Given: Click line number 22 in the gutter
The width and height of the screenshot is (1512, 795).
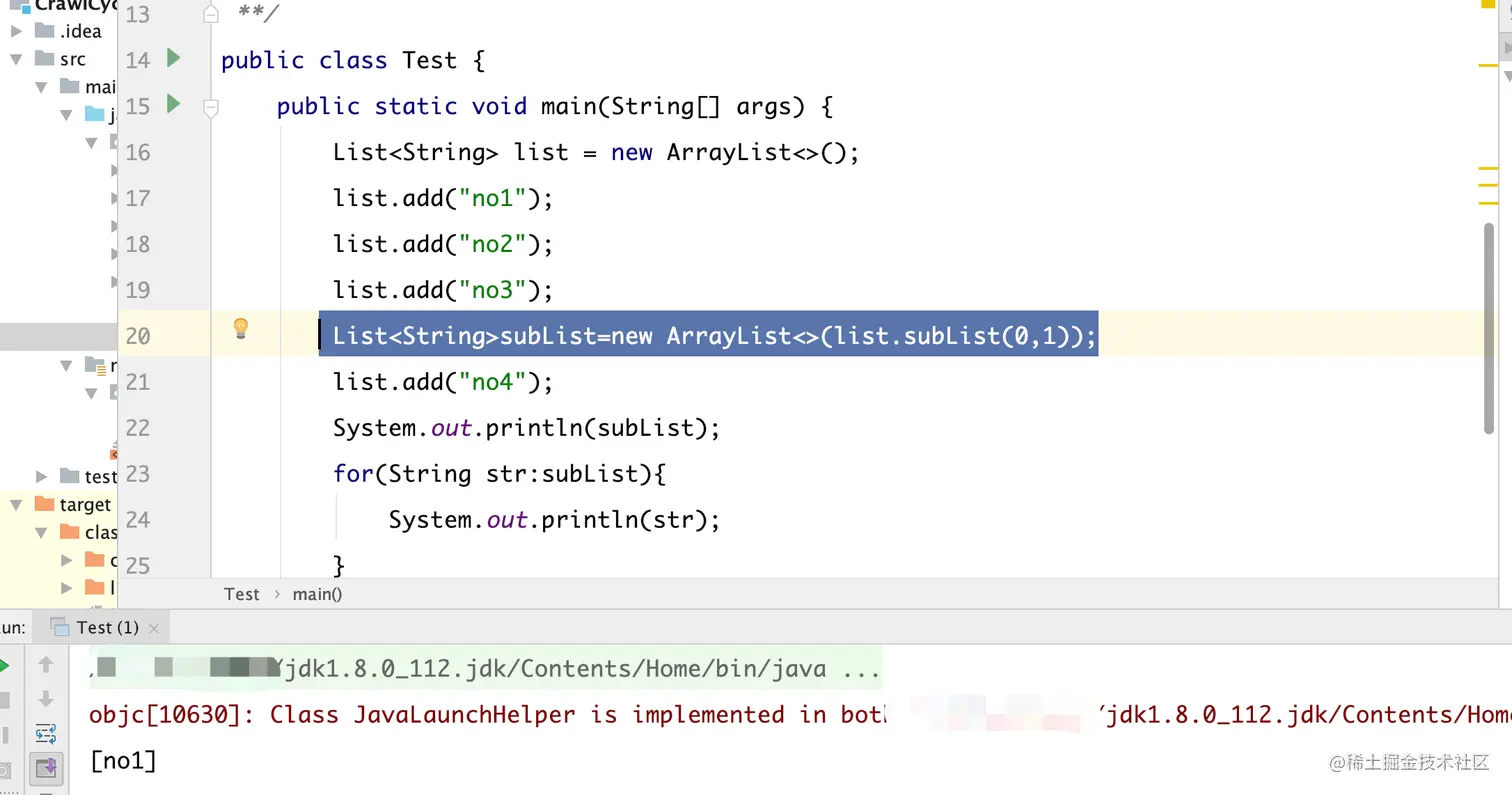Looking at the screenshot, I should (138, 428).
